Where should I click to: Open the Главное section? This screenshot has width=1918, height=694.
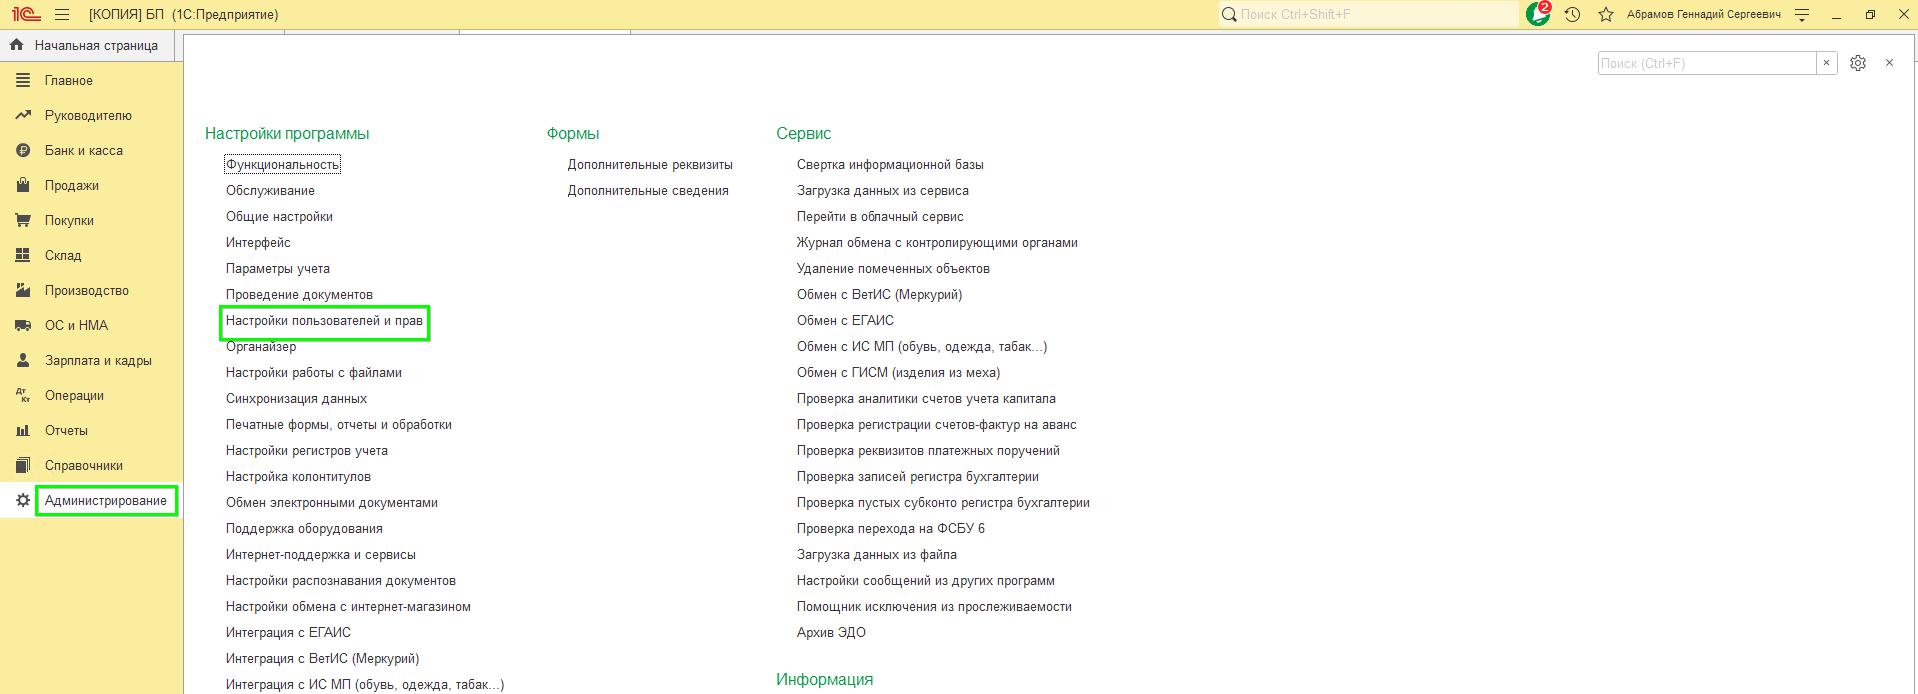point(69,80)
